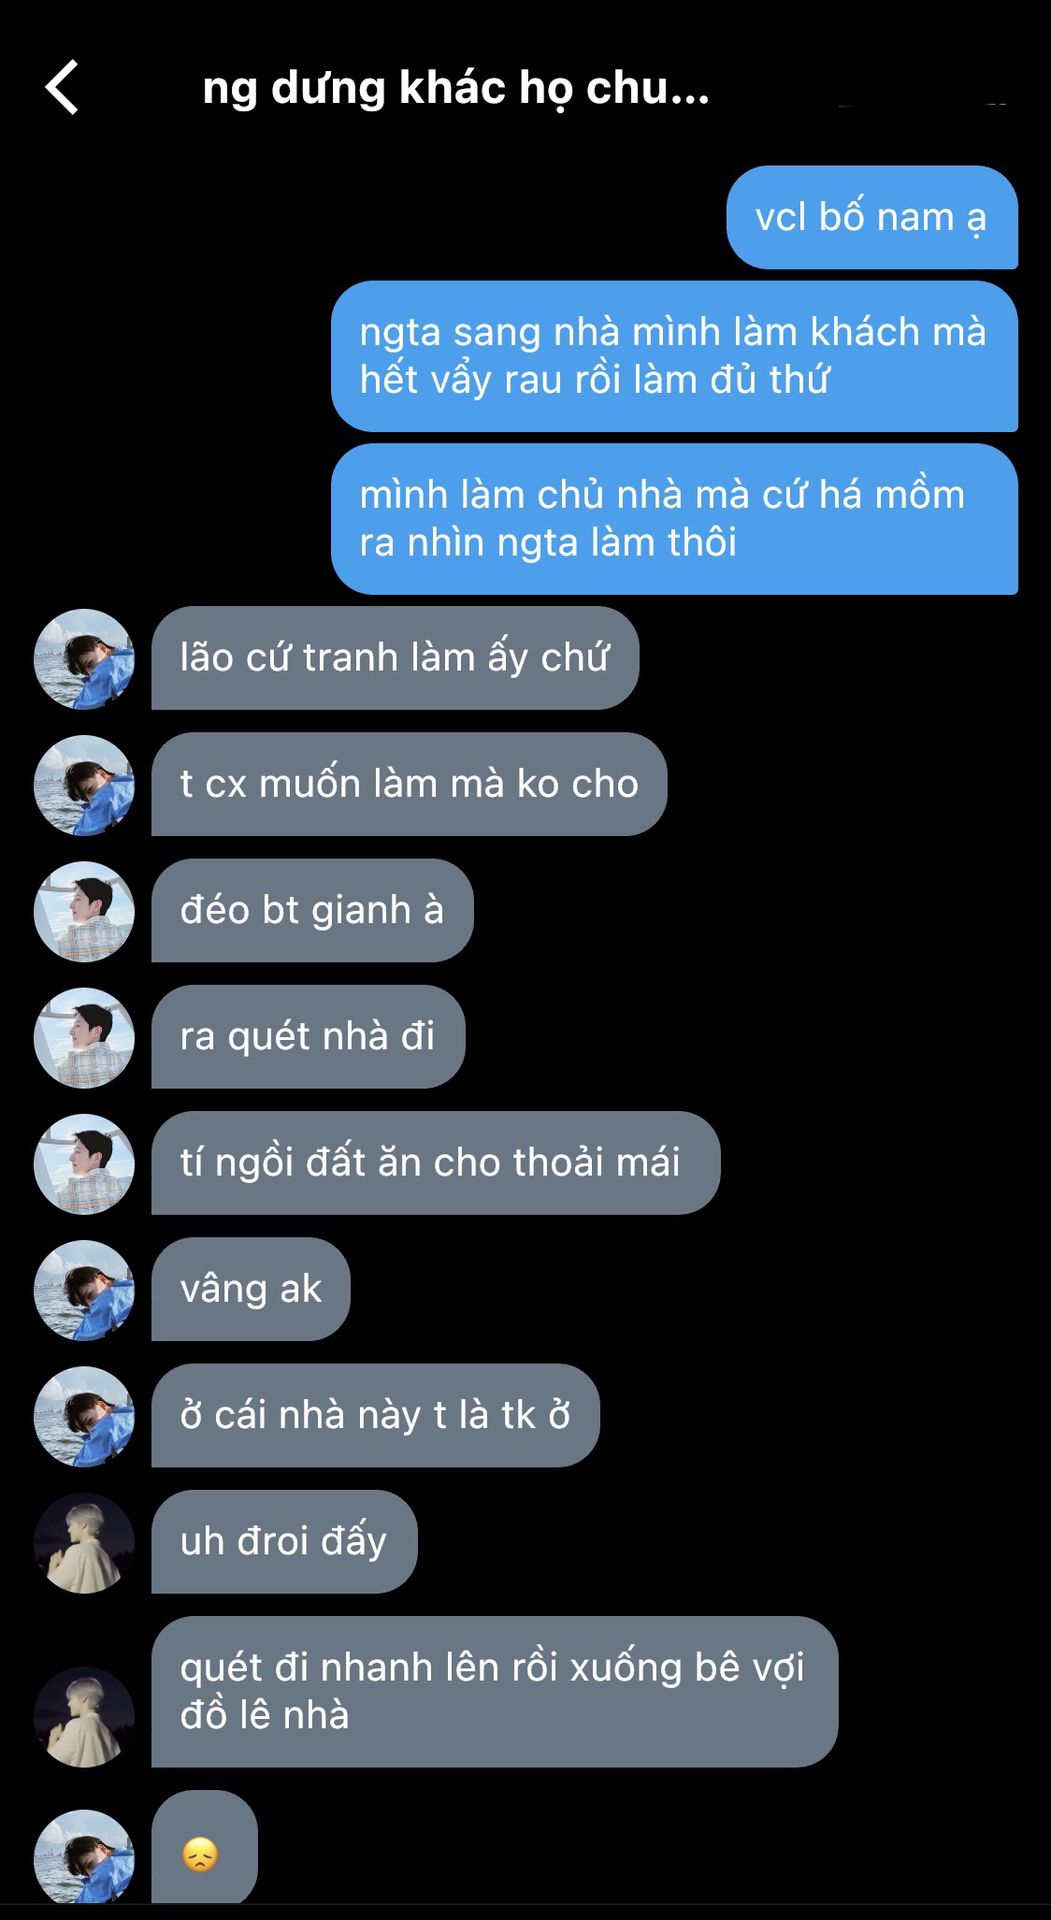1051x1920 pixels.
Task: Tap avatar beside 'uh đroi đấy'
Action: click(84, 1543)
